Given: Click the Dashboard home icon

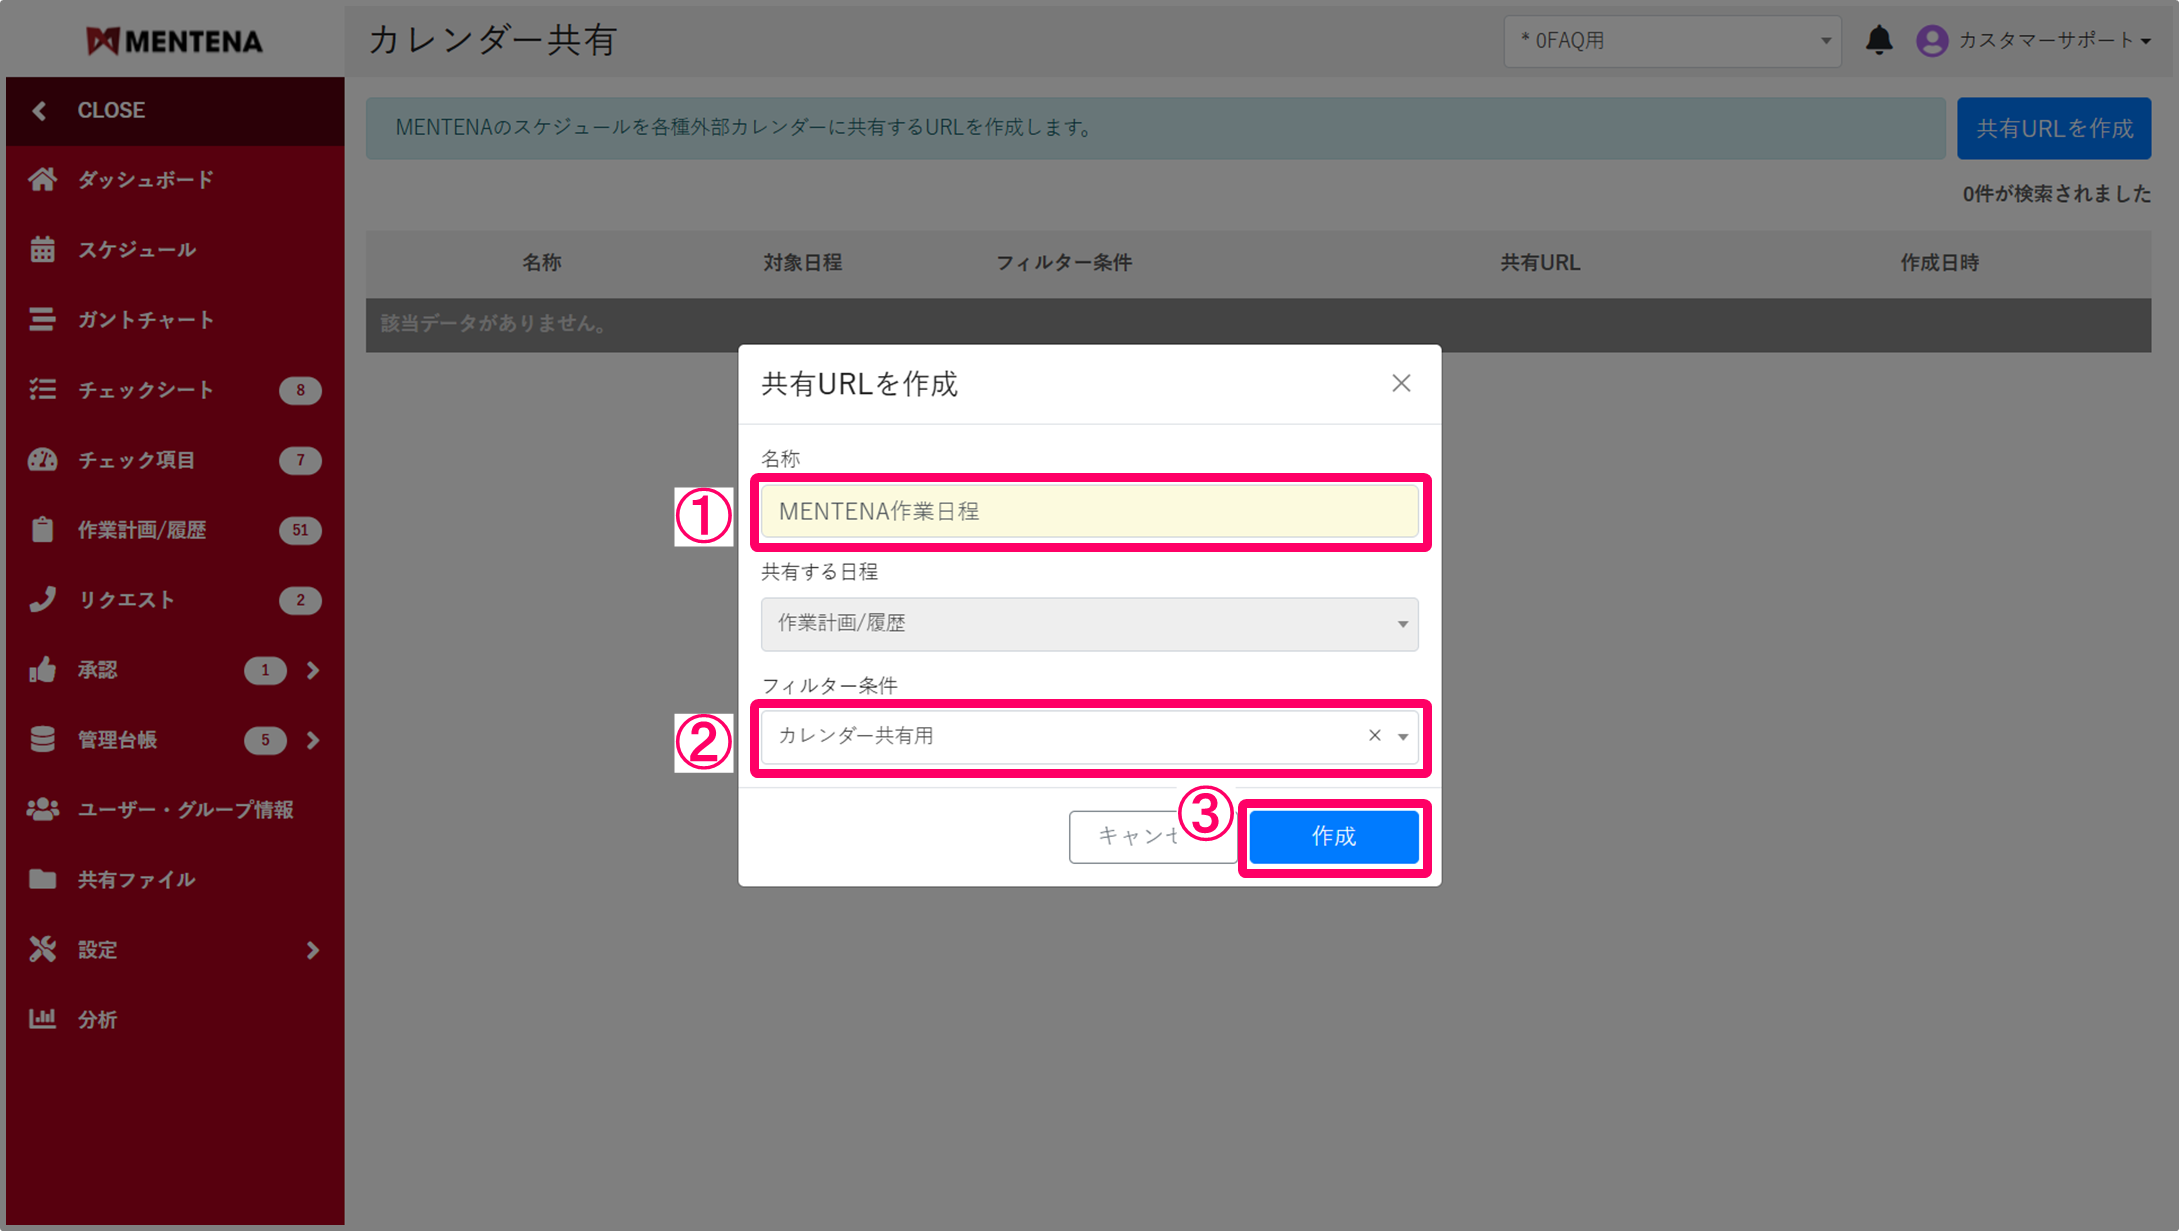Looking at the screenshot, I should [42, 180].
